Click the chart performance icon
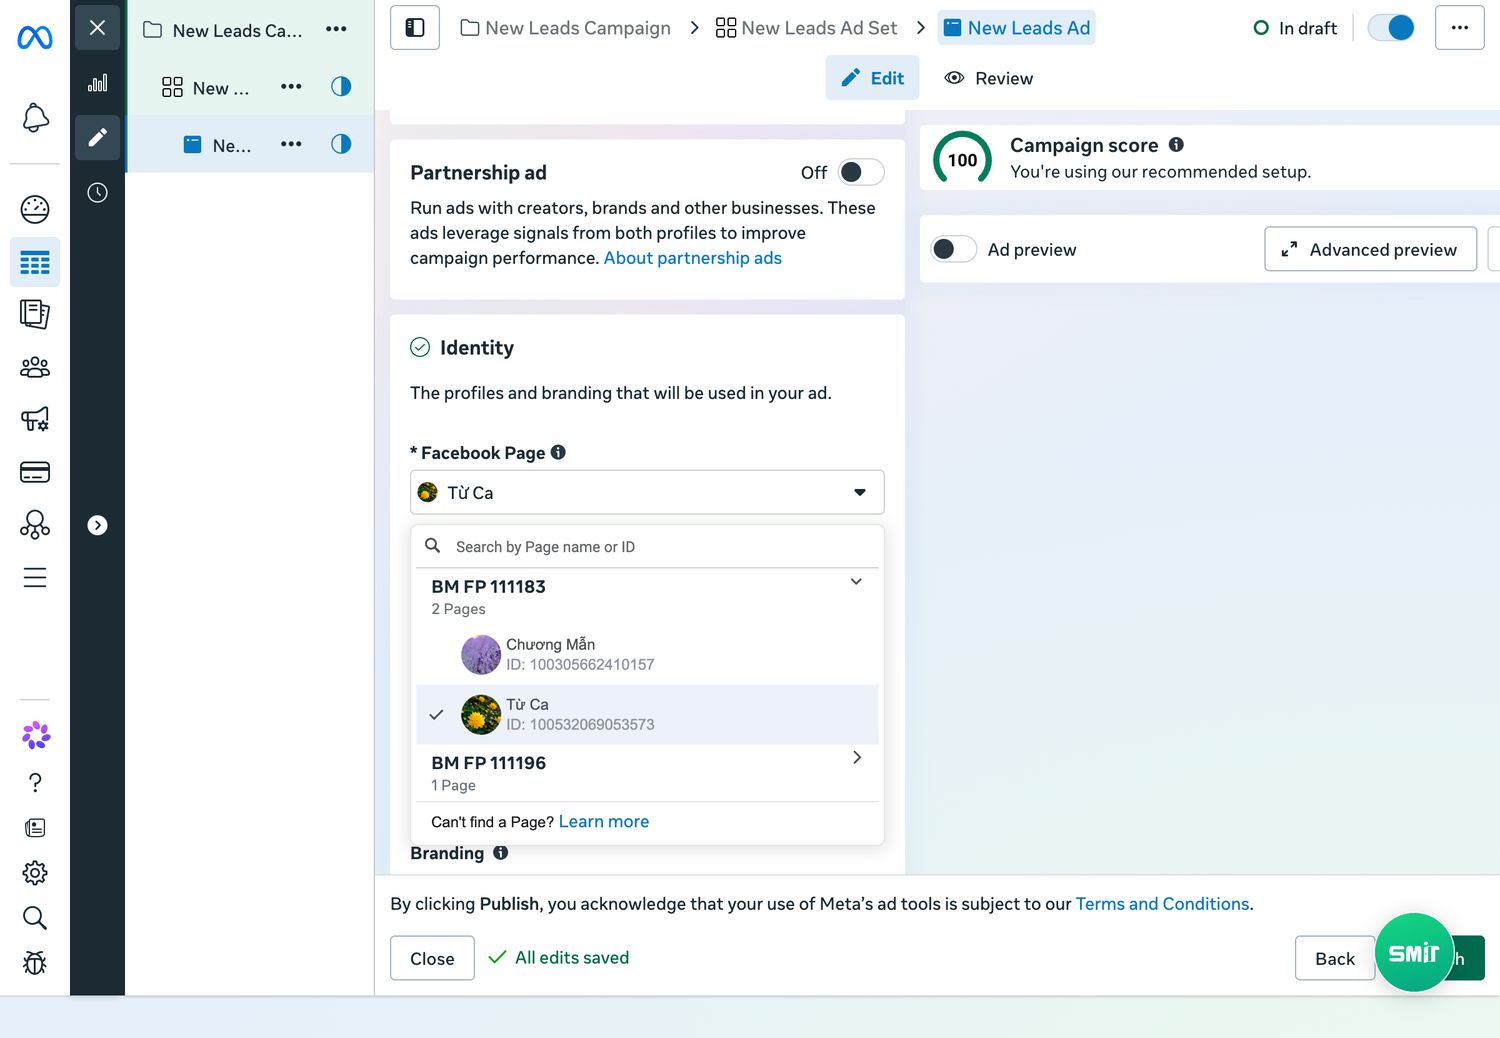1500x1038 pixels. 97,83
